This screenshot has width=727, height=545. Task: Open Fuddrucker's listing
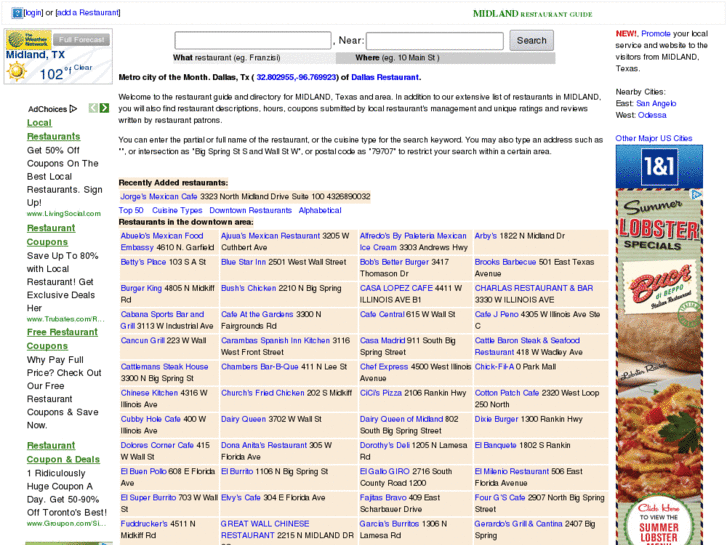point(144,524)
